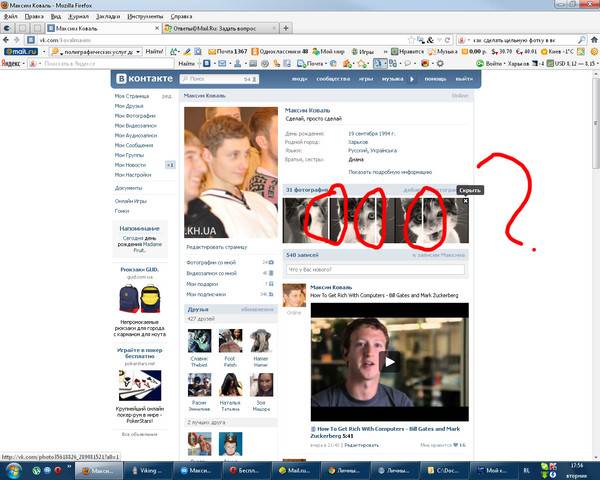
Task: Click the VK header link помощь
Action: pyautogui.click(x=435, y=78)
